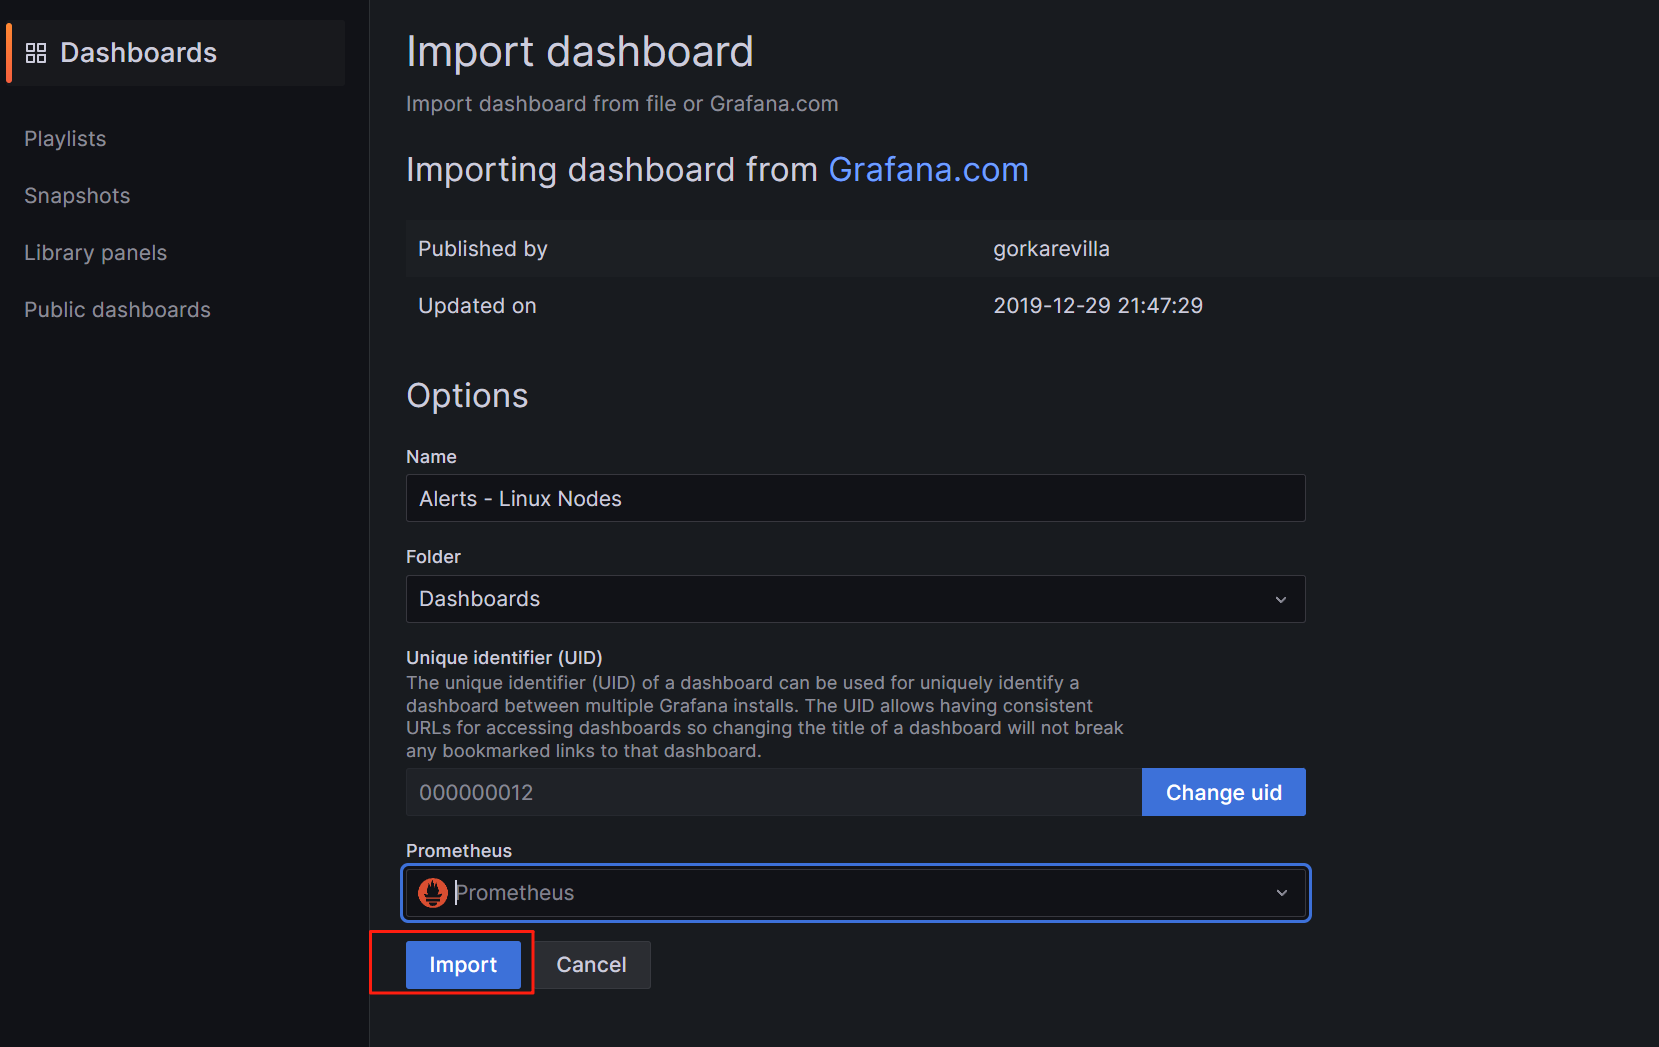Expand the Folder dropdown chevron
This screenshot has width=1659, height=1047.
click(1281, 600)
